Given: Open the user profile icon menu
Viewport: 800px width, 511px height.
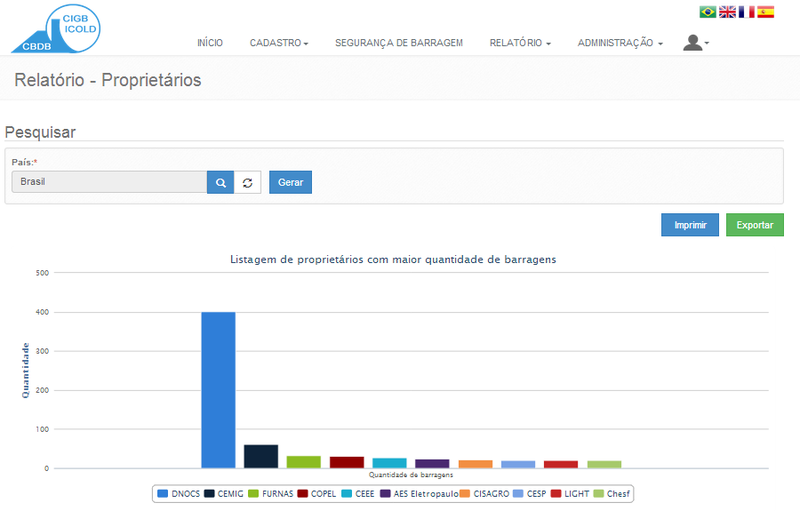Looking at the screenshot, I should click(x=695, y=43).
